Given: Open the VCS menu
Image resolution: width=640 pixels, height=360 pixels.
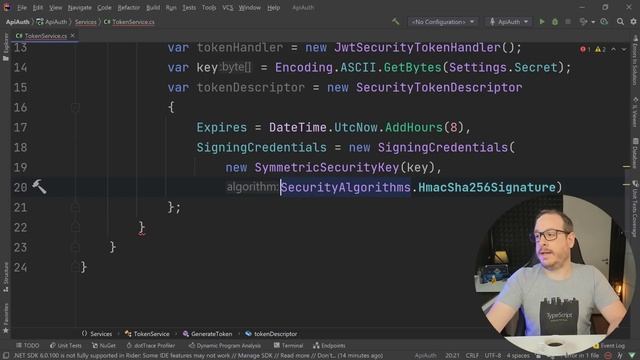Looking at the screenshot, I should (x=228, y=7).
